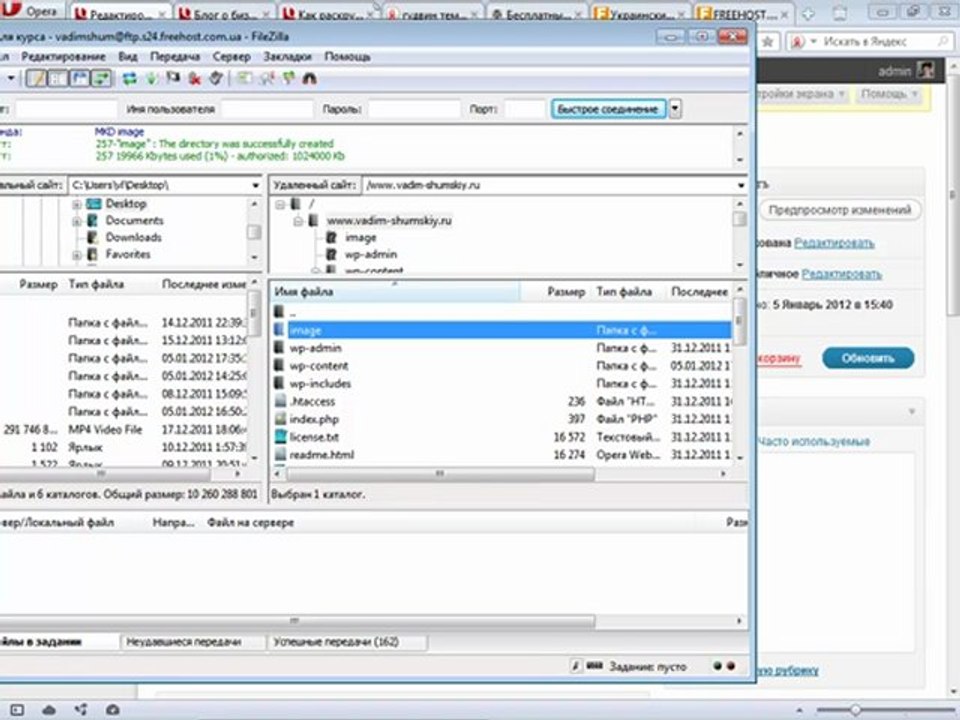Toggle the message log display button
Viewport: 960px width, 720px height.
tap(36, 78)
